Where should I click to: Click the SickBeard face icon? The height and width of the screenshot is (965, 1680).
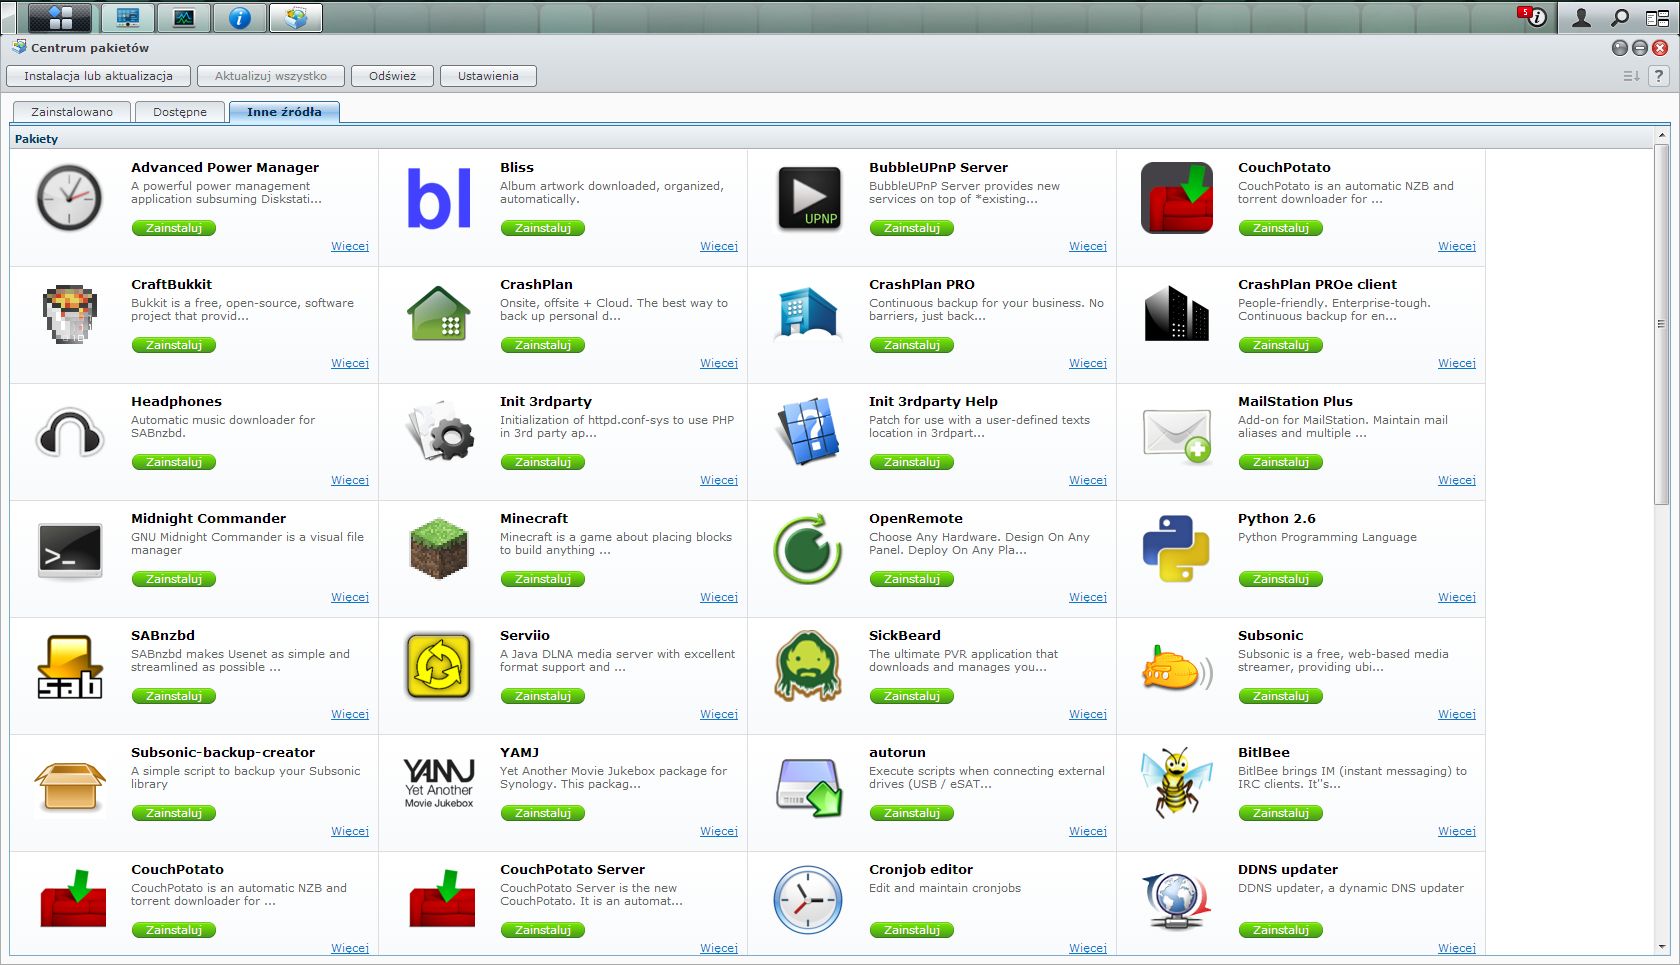pyautogui.click(x=807, y=666)
